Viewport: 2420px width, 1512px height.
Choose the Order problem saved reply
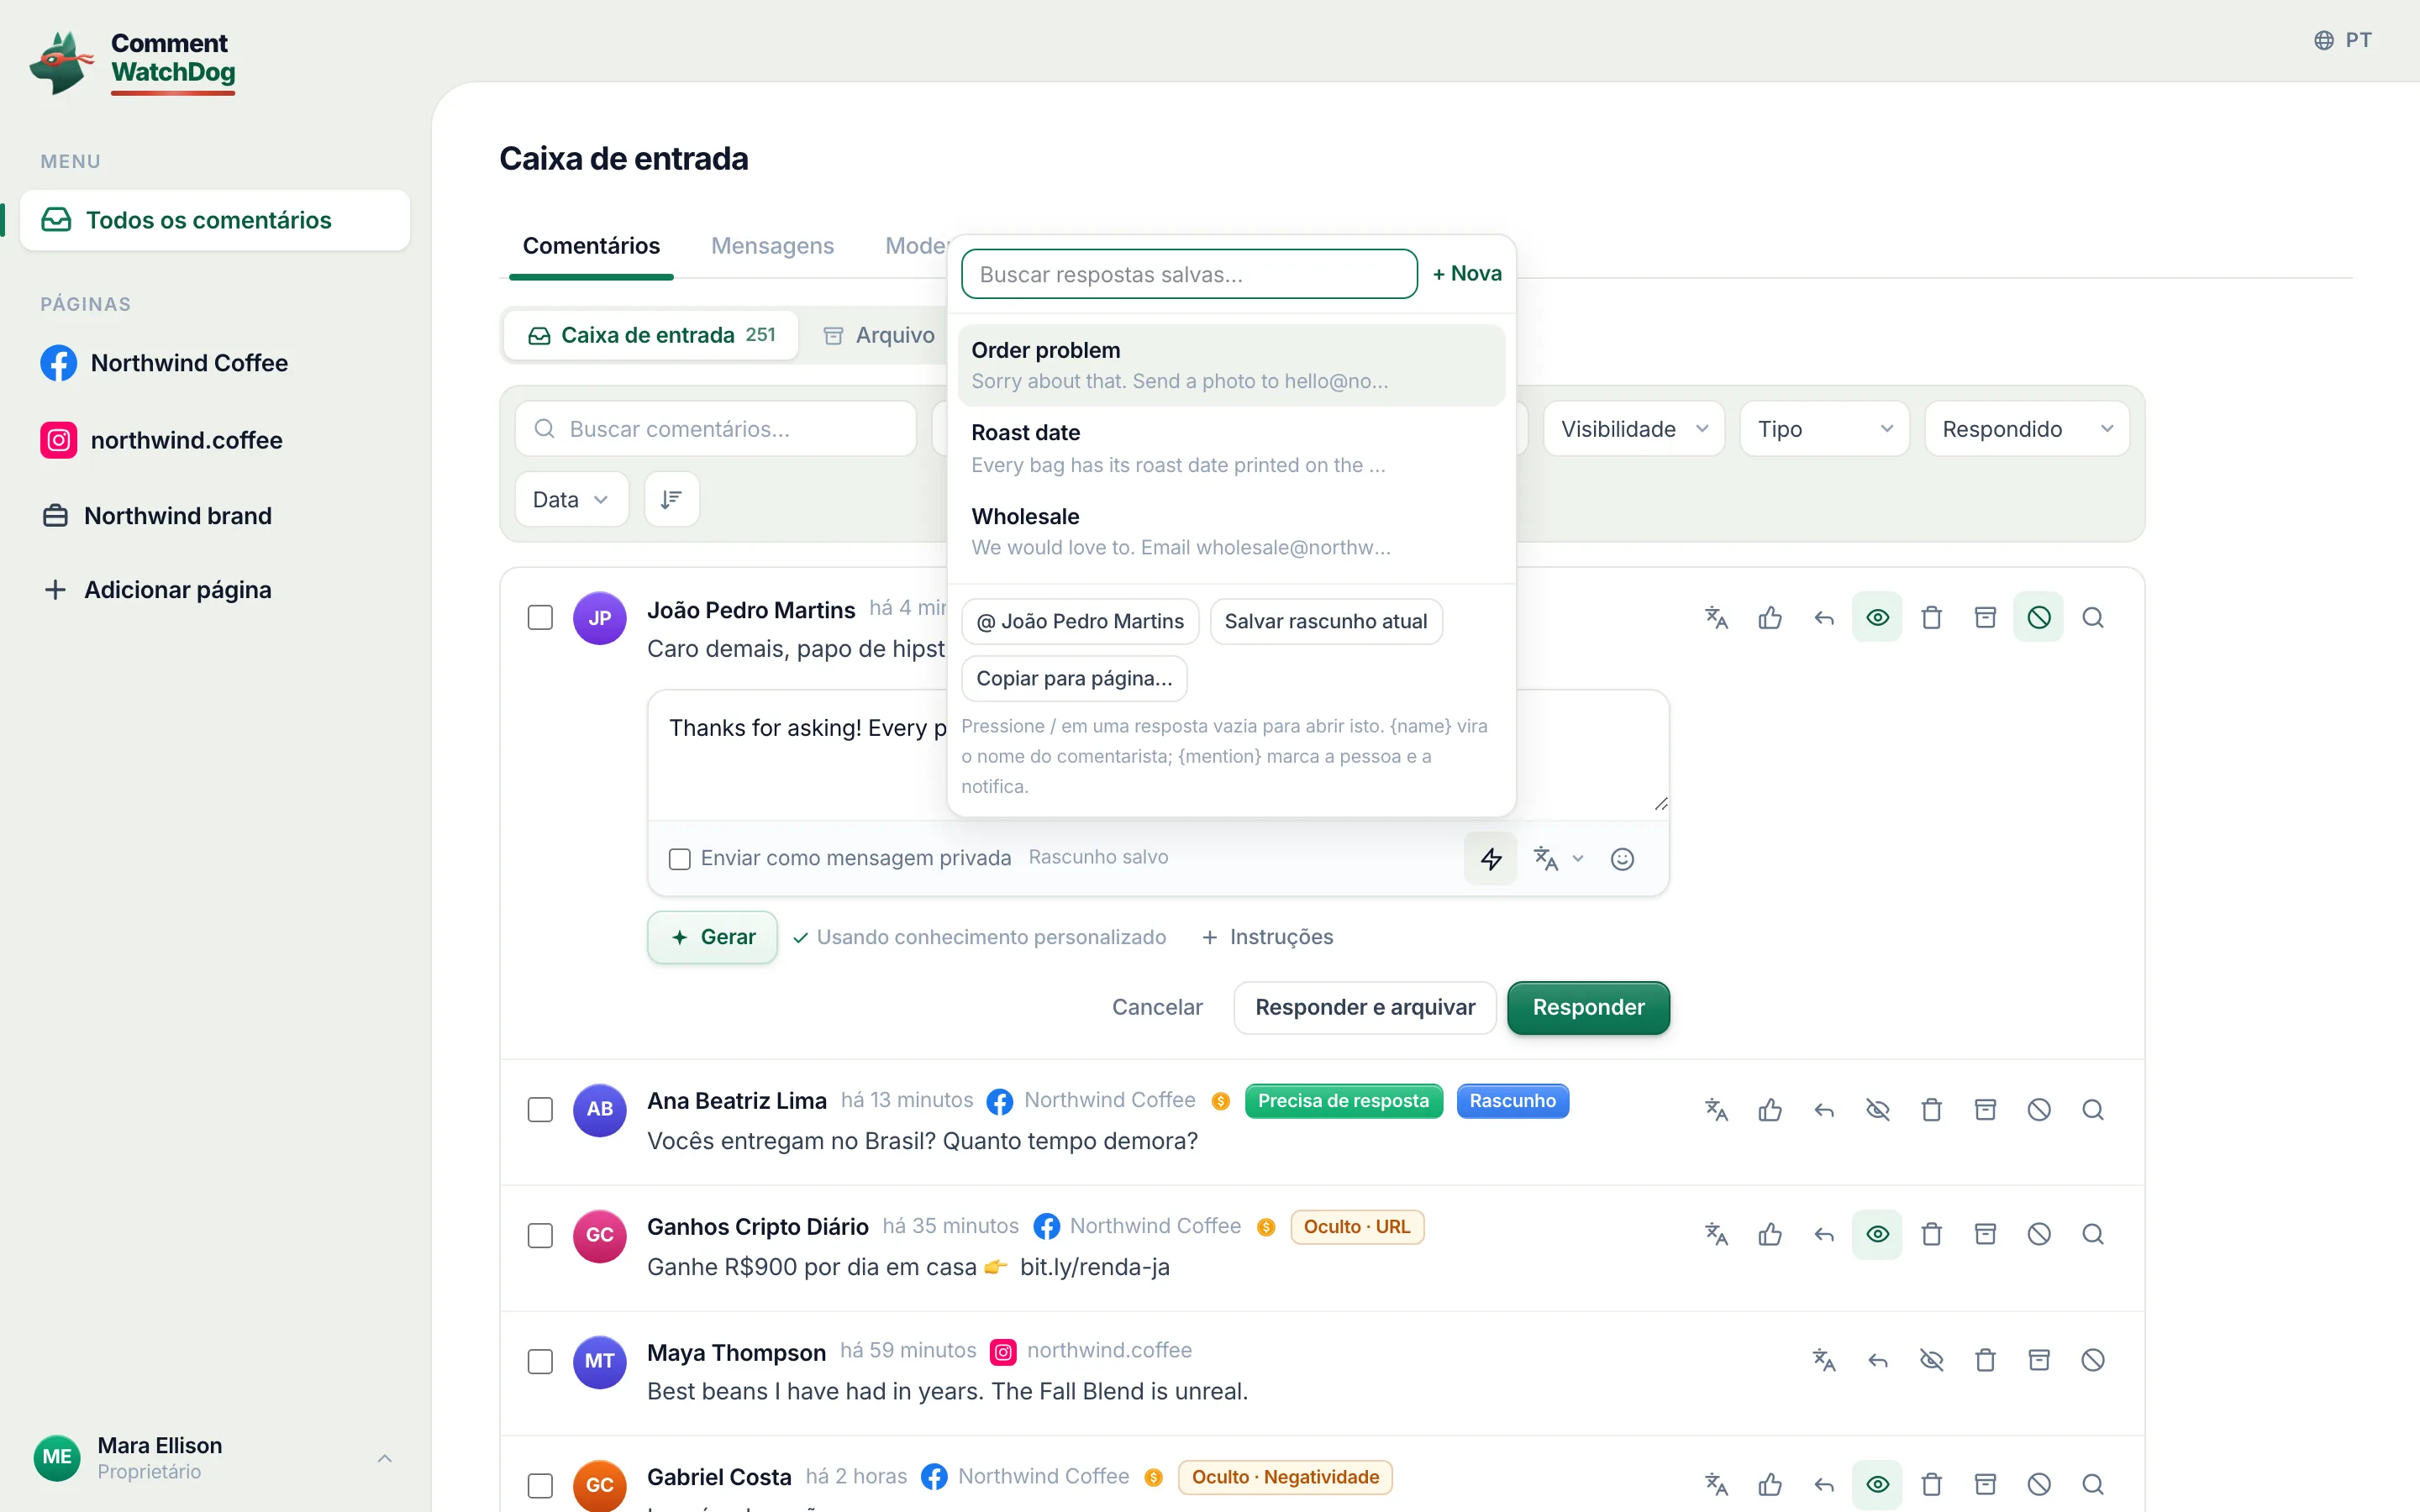point(1231,365)
